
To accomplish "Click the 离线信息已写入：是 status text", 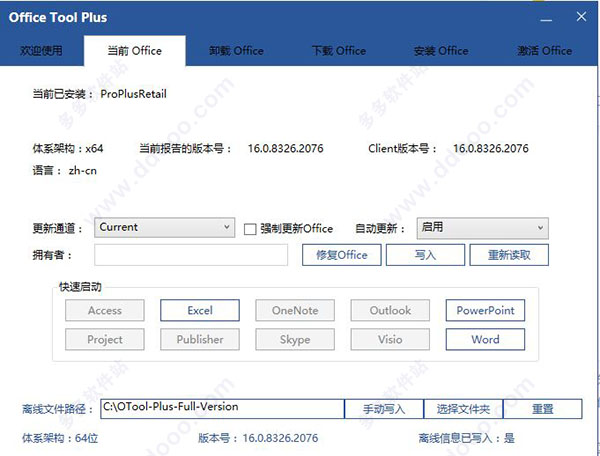I will pos(466,438).
